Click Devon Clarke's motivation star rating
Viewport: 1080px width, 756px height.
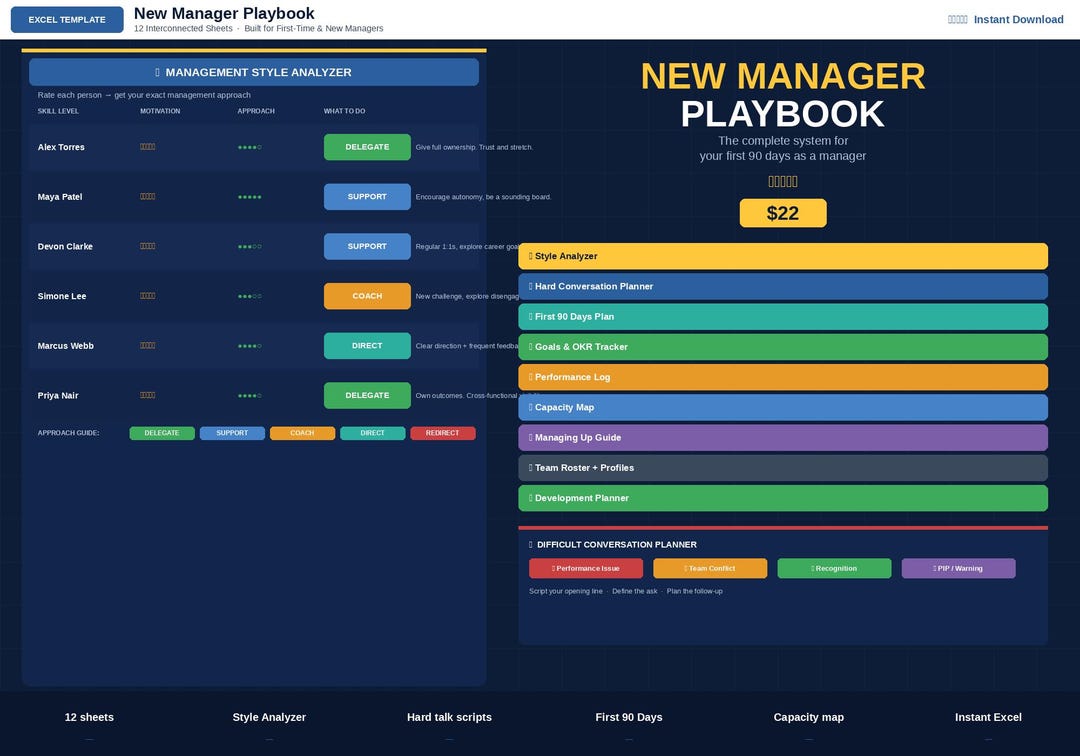[x=147, y=246]
